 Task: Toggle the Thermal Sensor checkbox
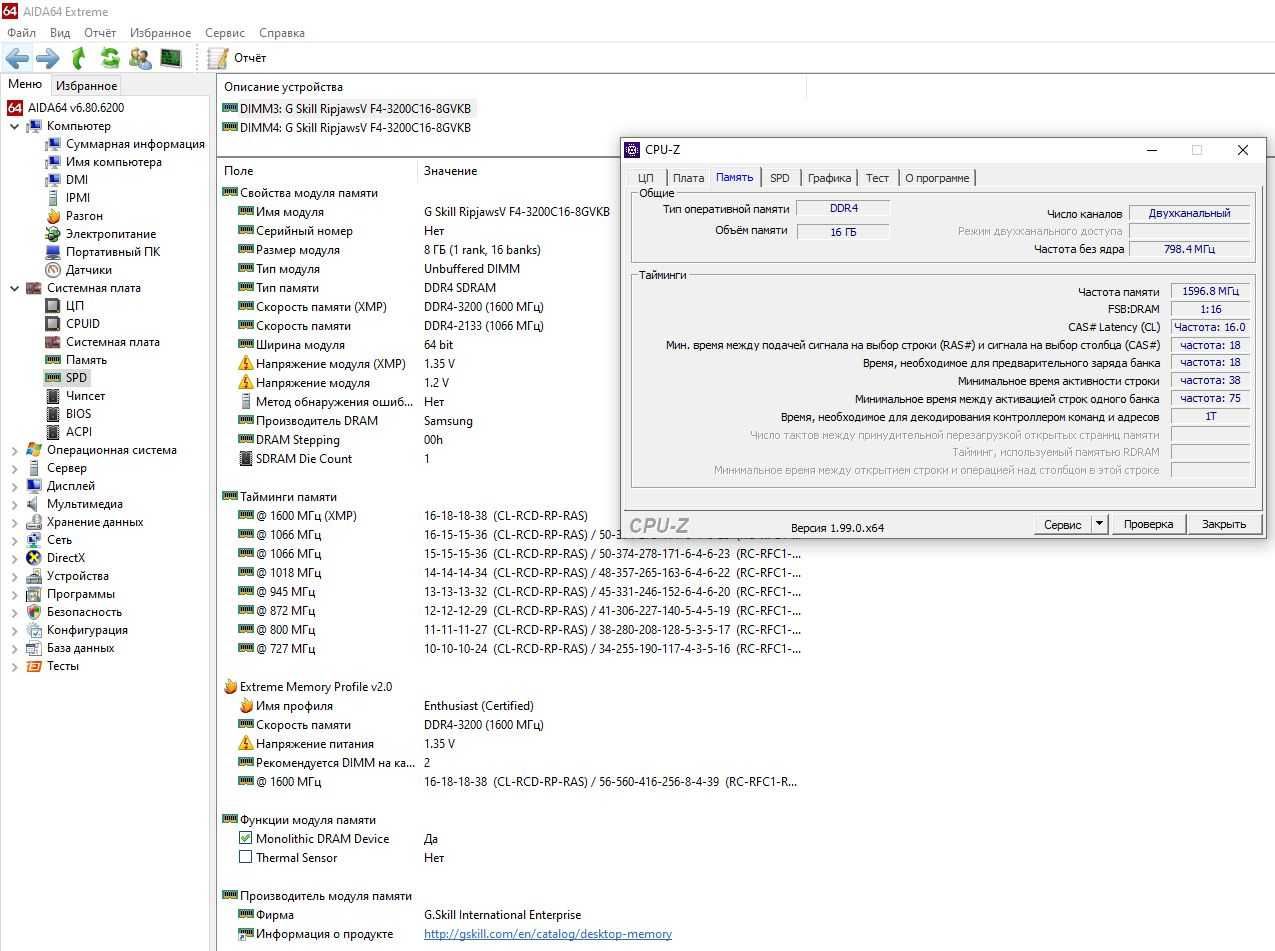[x=245, y=858]
